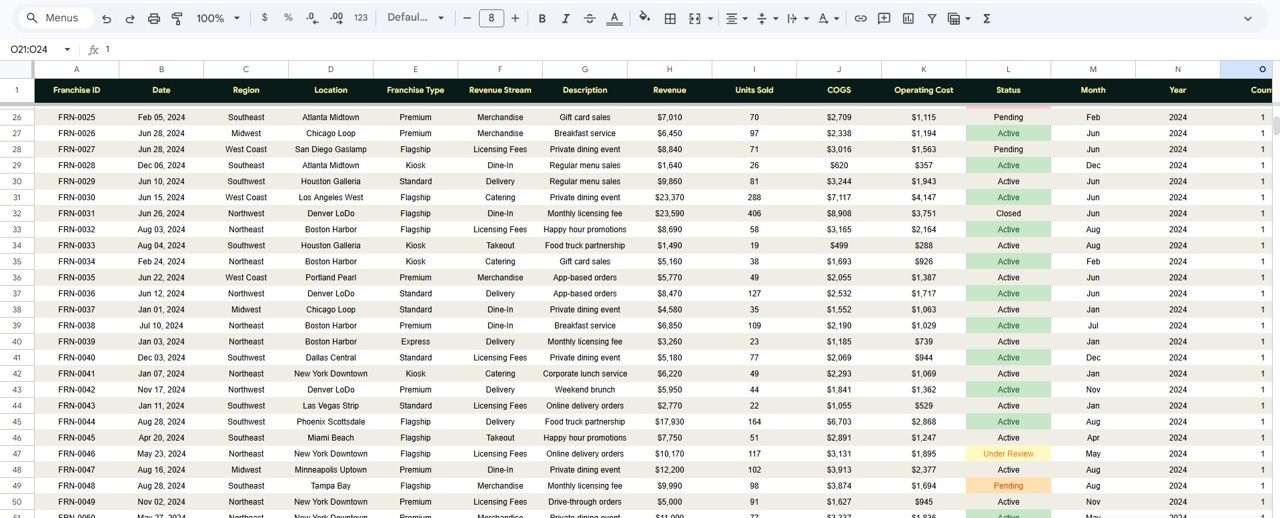
Task: Decrease decimal places icon
Action: click(x=312, y=18)
